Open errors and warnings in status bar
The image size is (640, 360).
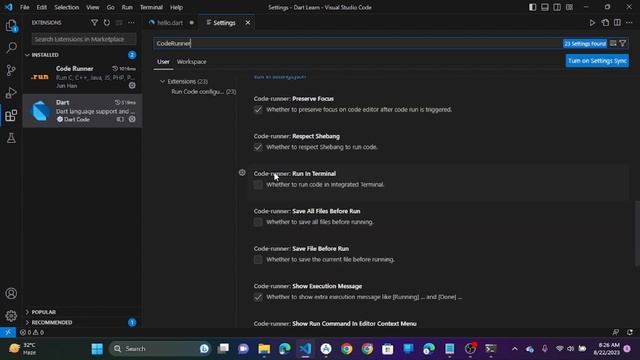coord(32,332)
